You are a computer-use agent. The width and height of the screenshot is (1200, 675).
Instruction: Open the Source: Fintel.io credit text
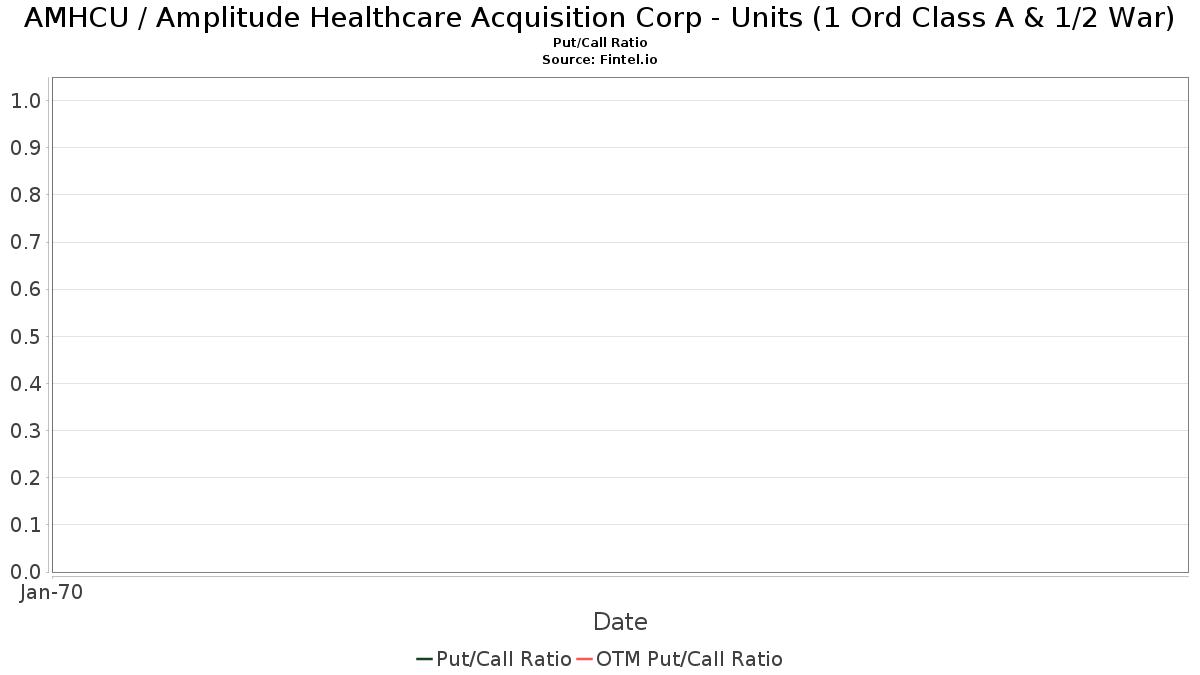pos(600,60)
